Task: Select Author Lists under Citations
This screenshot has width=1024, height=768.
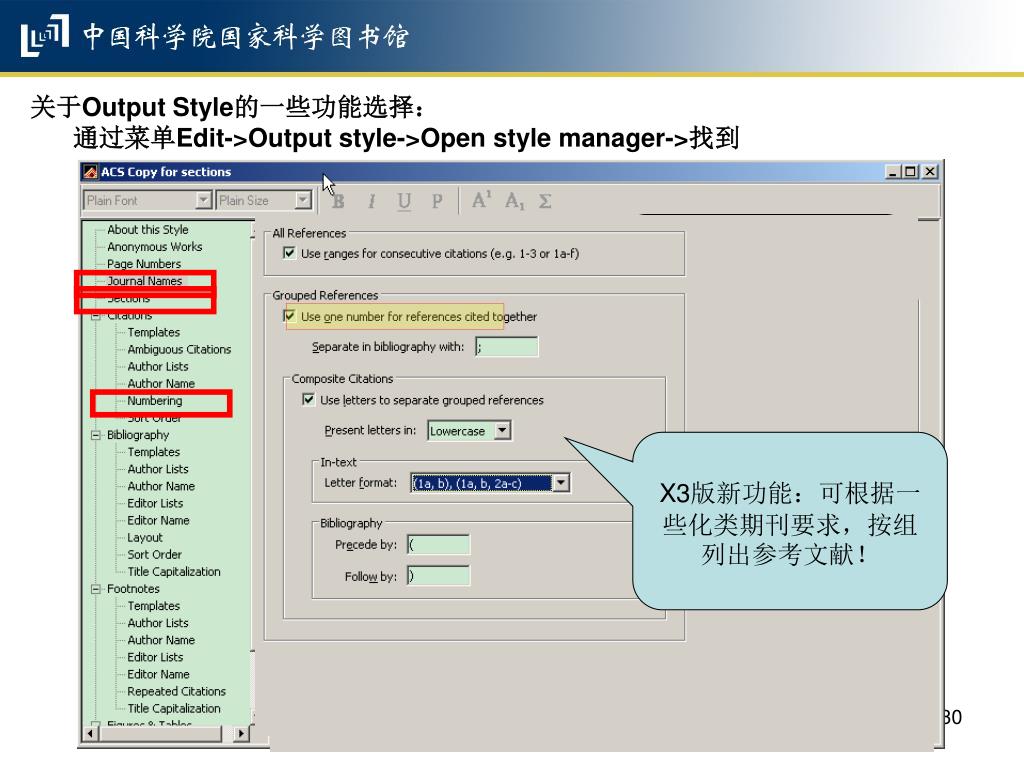Action: tap(158, 366)
